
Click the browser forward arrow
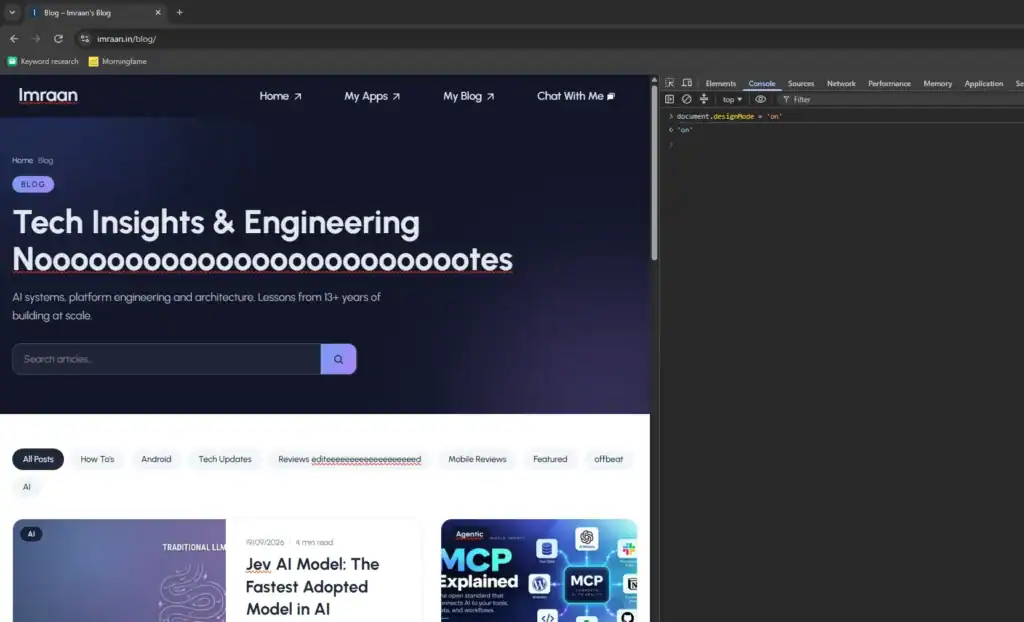[36, 39]
